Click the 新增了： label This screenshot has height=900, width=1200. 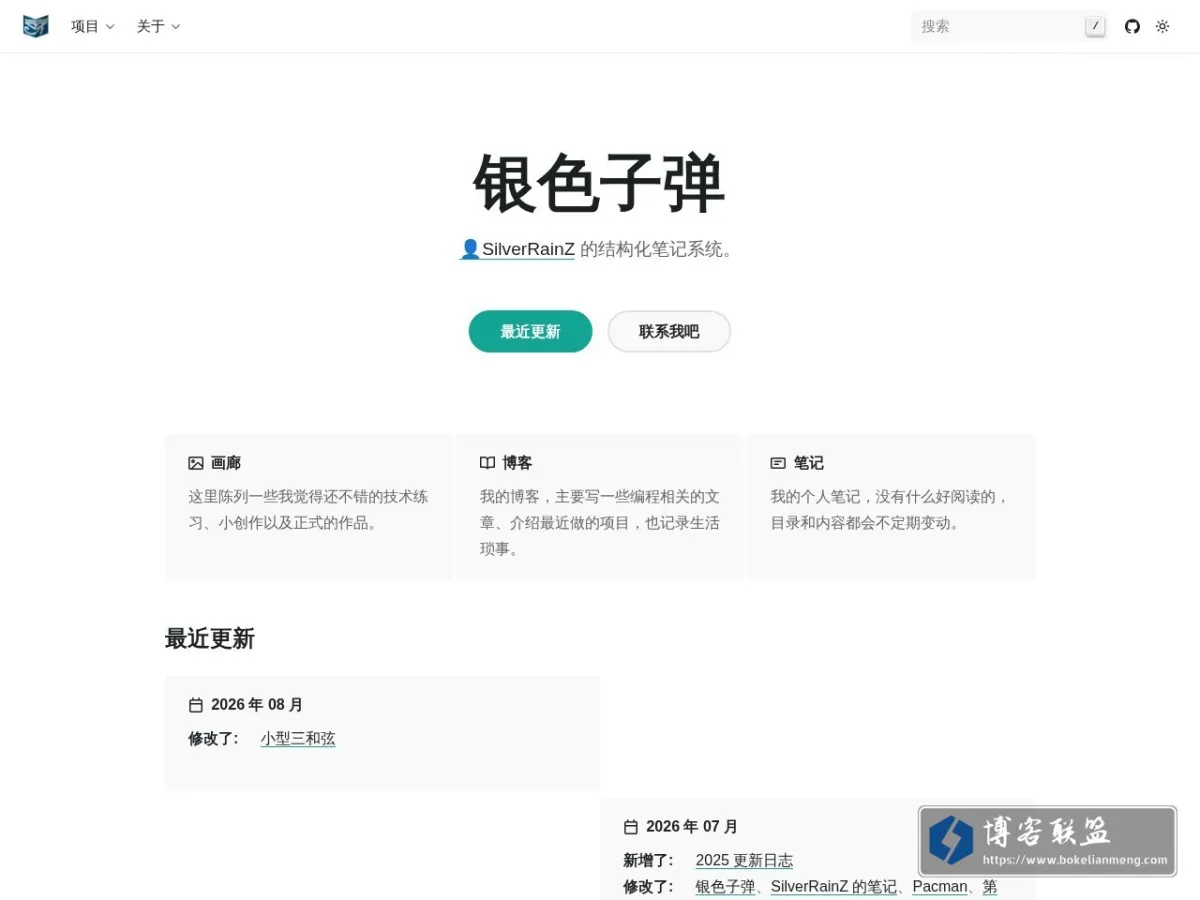pos(649,861)
